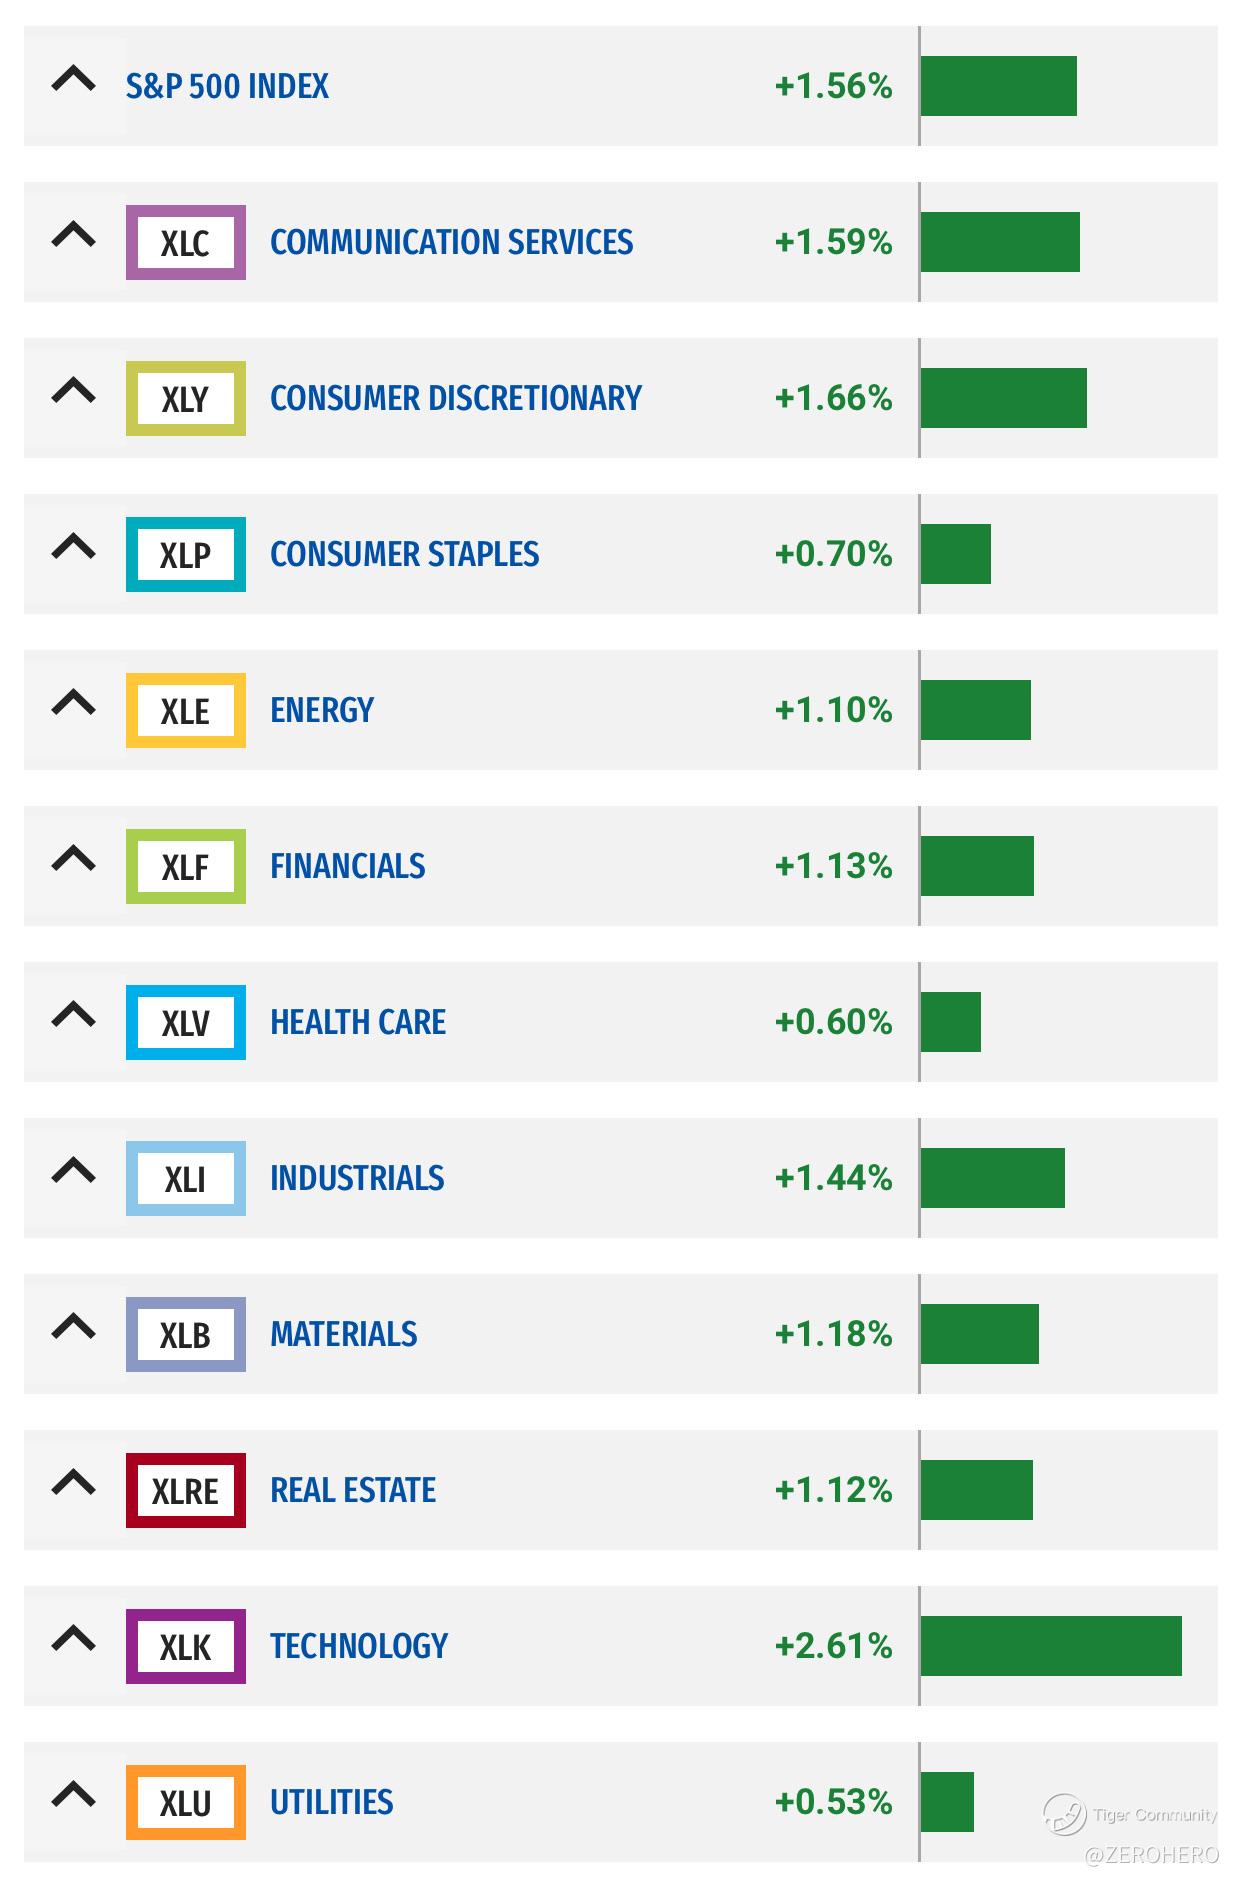Click the XLV ticker badge
Screen dimensions: 1243x1883
click(x=185, y=1022)
